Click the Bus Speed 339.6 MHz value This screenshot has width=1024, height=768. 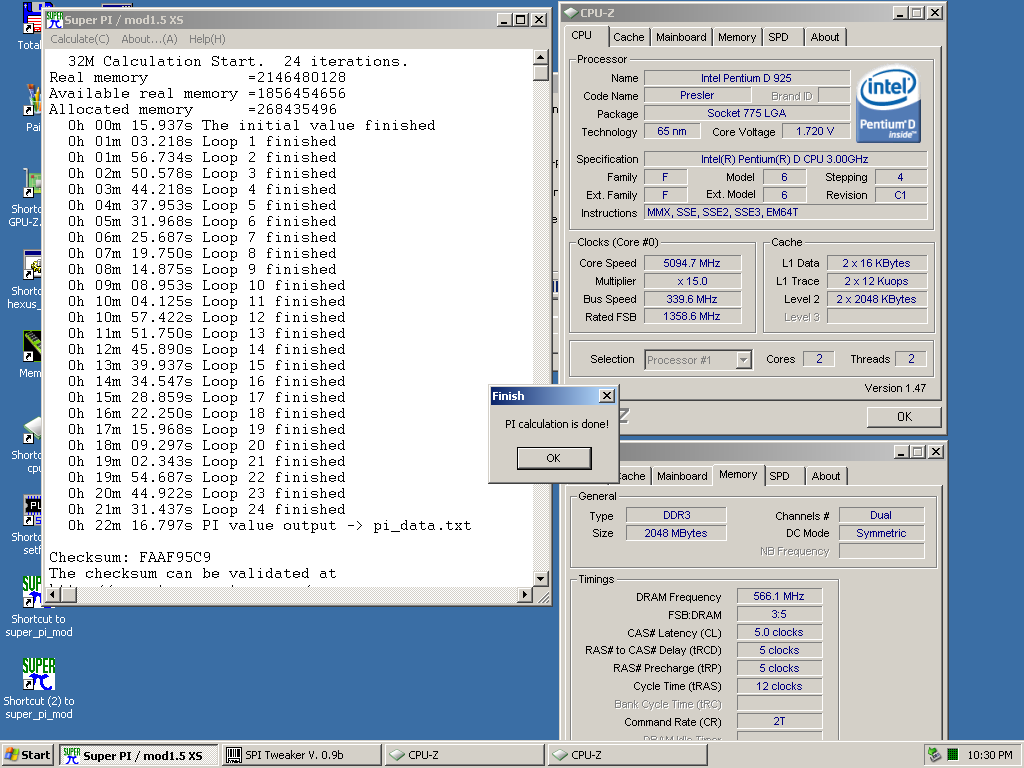coord(692,299)
